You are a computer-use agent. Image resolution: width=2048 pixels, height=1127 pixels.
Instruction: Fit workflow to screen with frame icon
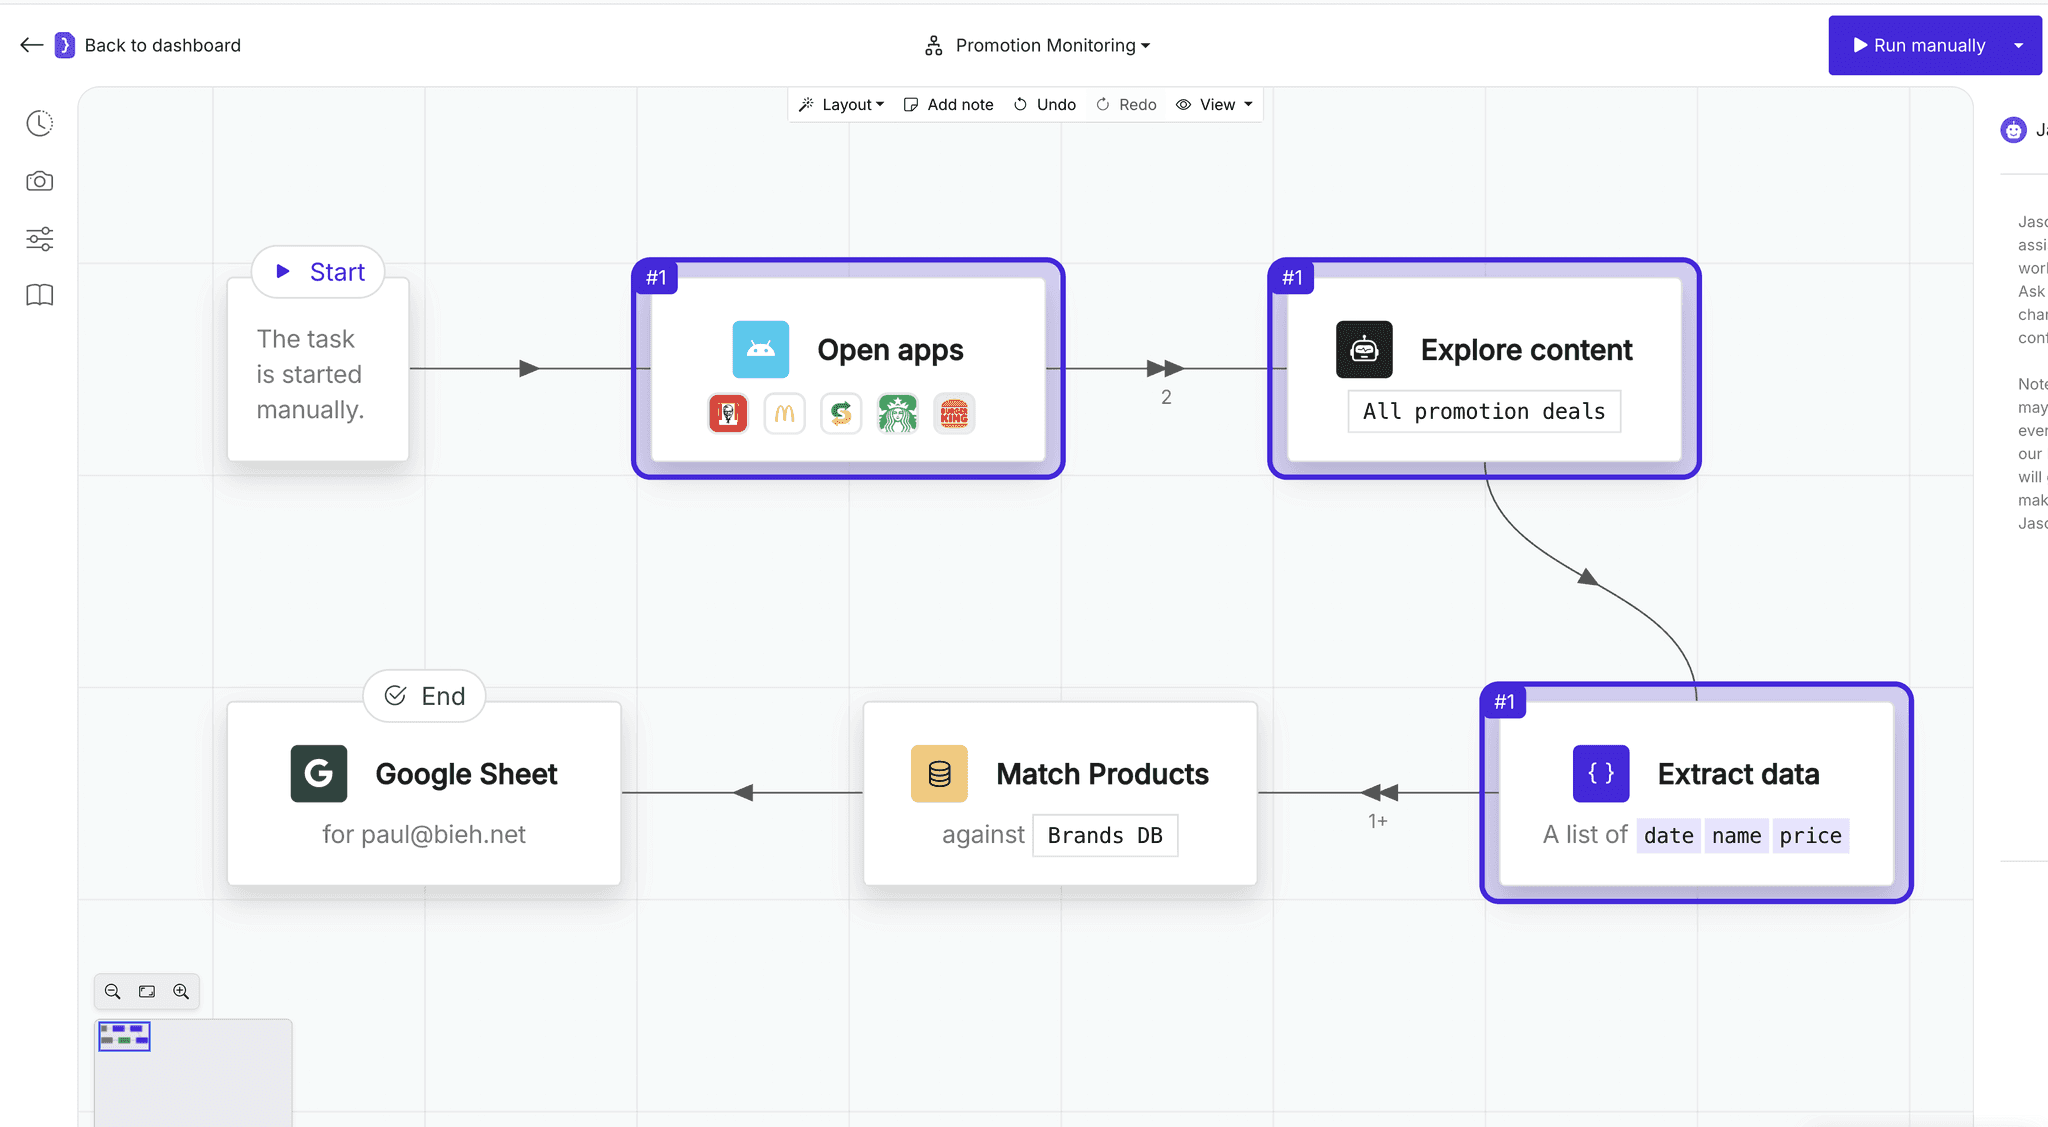pyautogui.click(x=147, y=991)
